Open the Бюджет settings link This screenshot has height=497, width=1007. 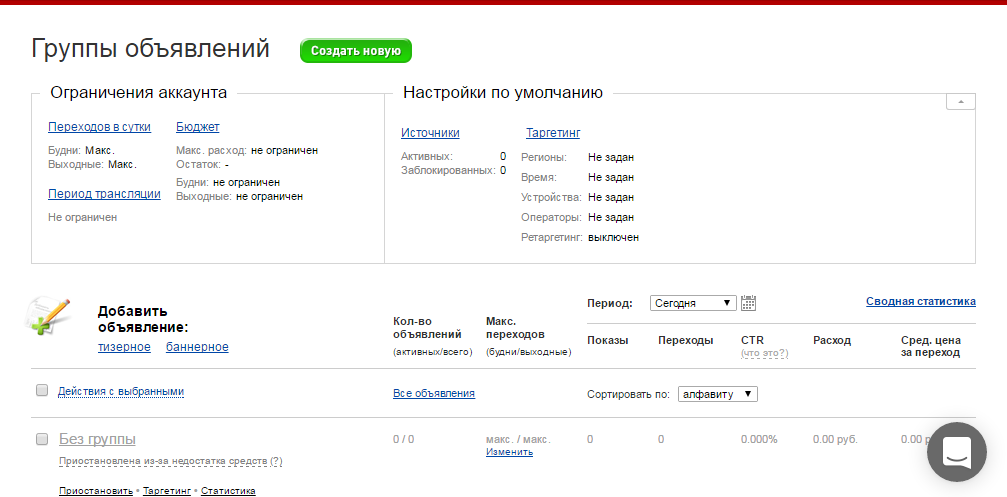[x=198, y=127]
